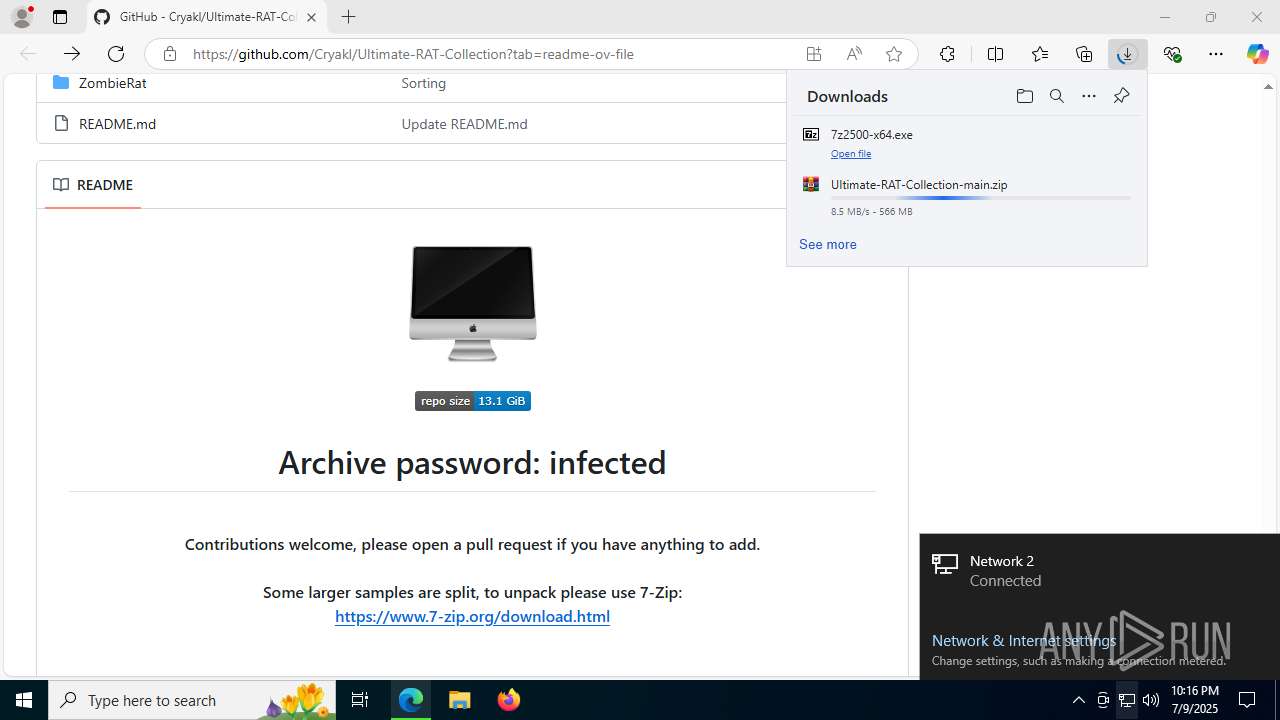1280x720 pixels.
Task: Select the 7z2500-x64.exe download entry
Action: pos(966,143)
